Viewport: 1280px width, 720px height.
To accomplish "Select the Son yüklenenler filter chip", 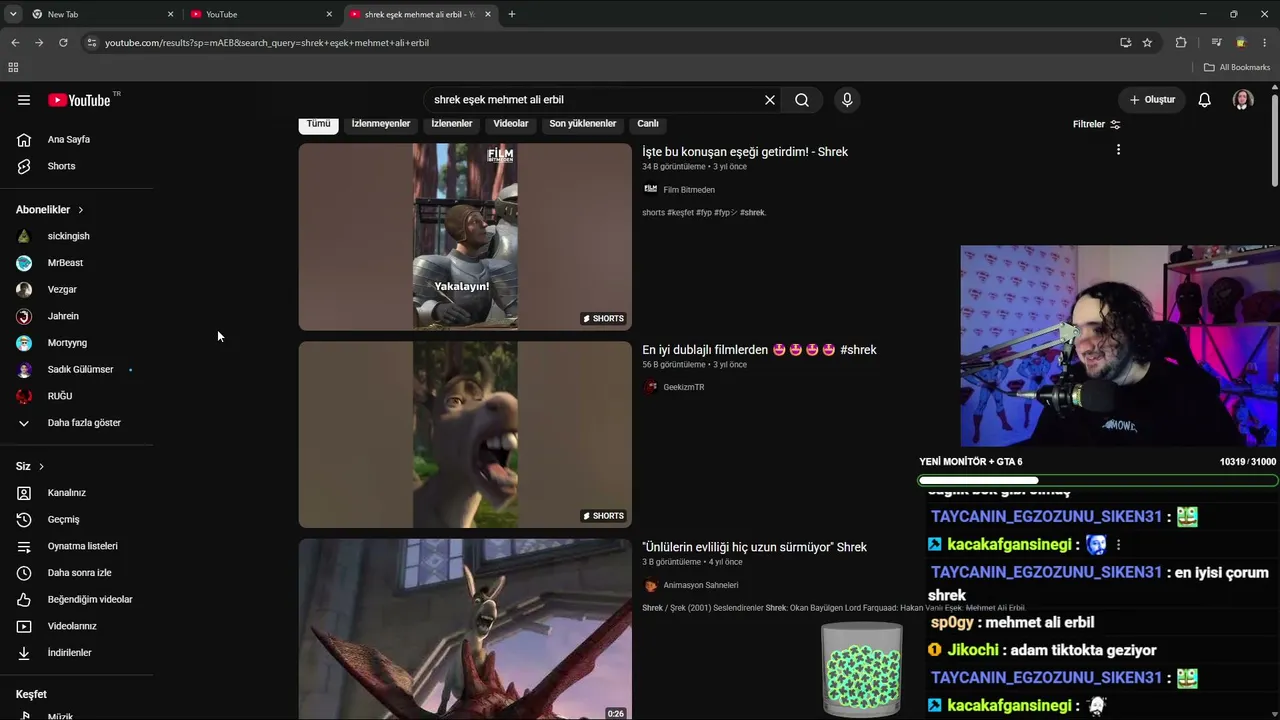I will 583,124.
